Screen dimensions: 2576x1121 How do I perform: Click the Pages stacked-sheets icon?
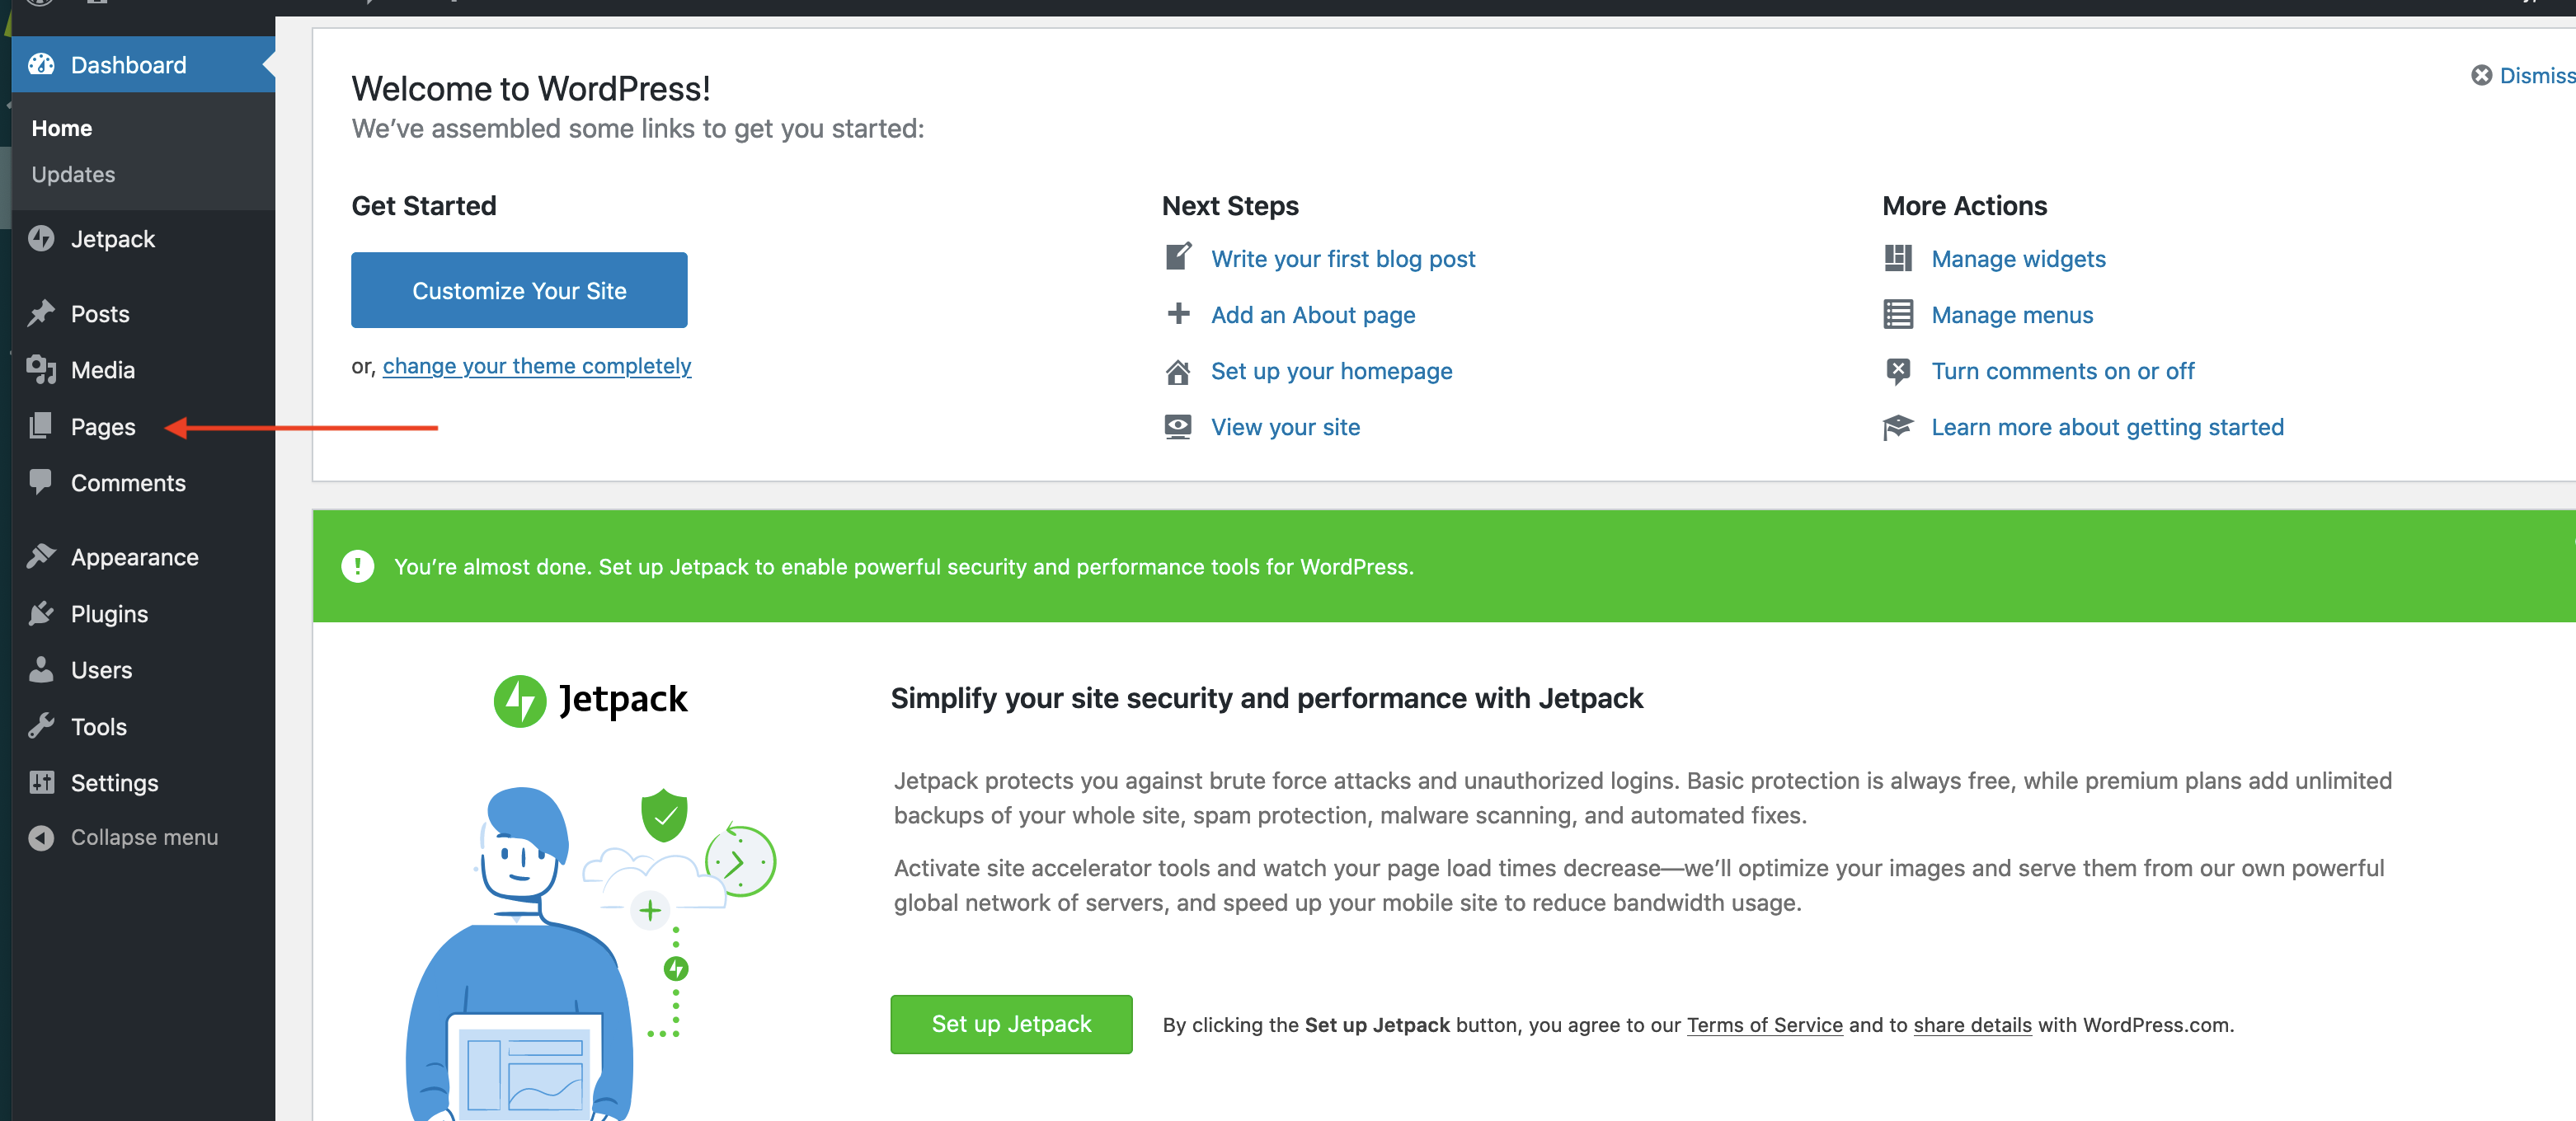click(41, 426)
